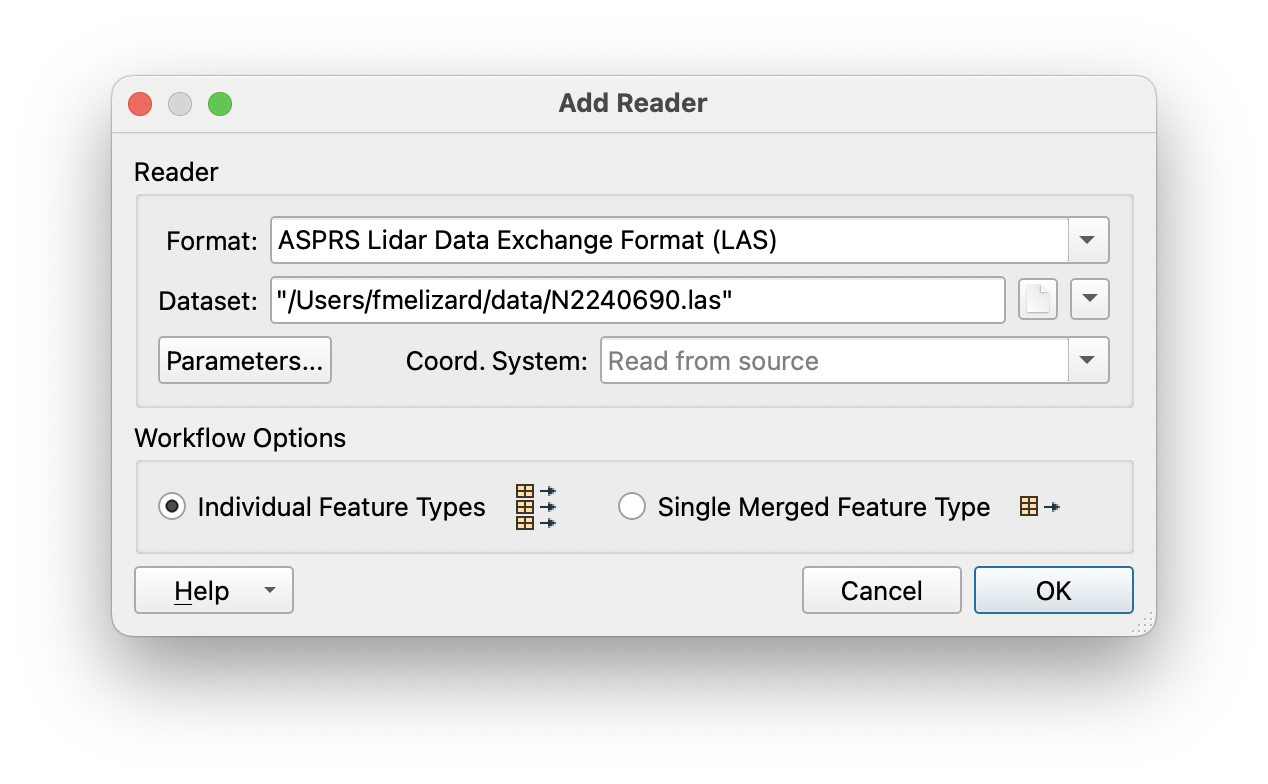Image resolution: width=1268 pixels, height=784 pixels.
Task: Click inside the Dataset path field
Action: (637, 299)
